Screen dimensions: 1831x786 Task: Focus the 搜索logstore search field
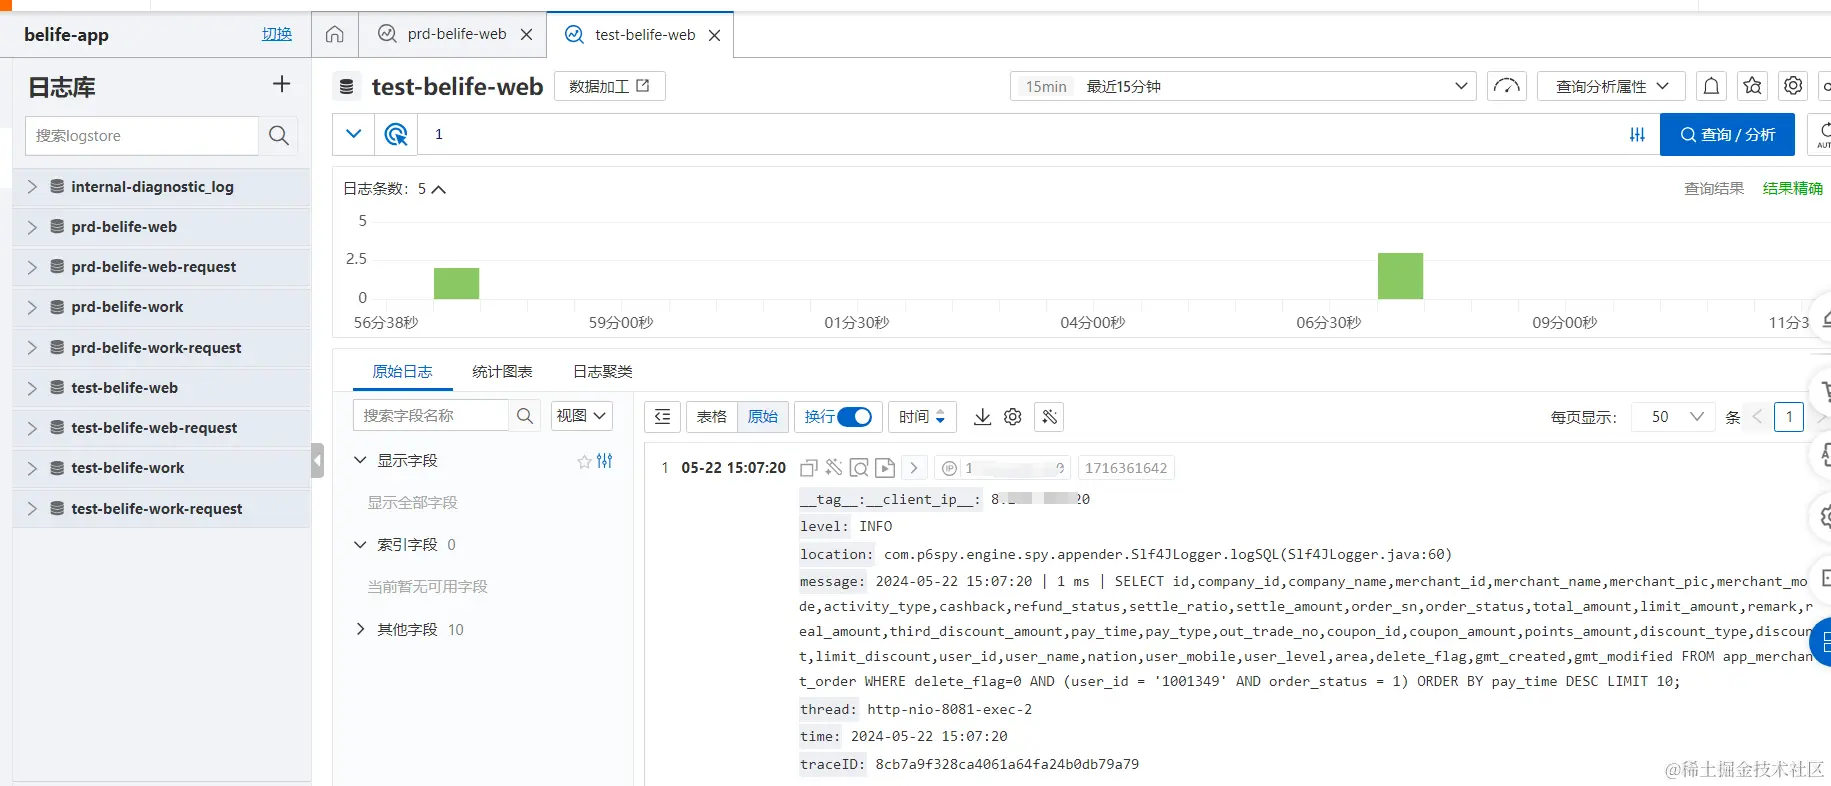point(141,136)
